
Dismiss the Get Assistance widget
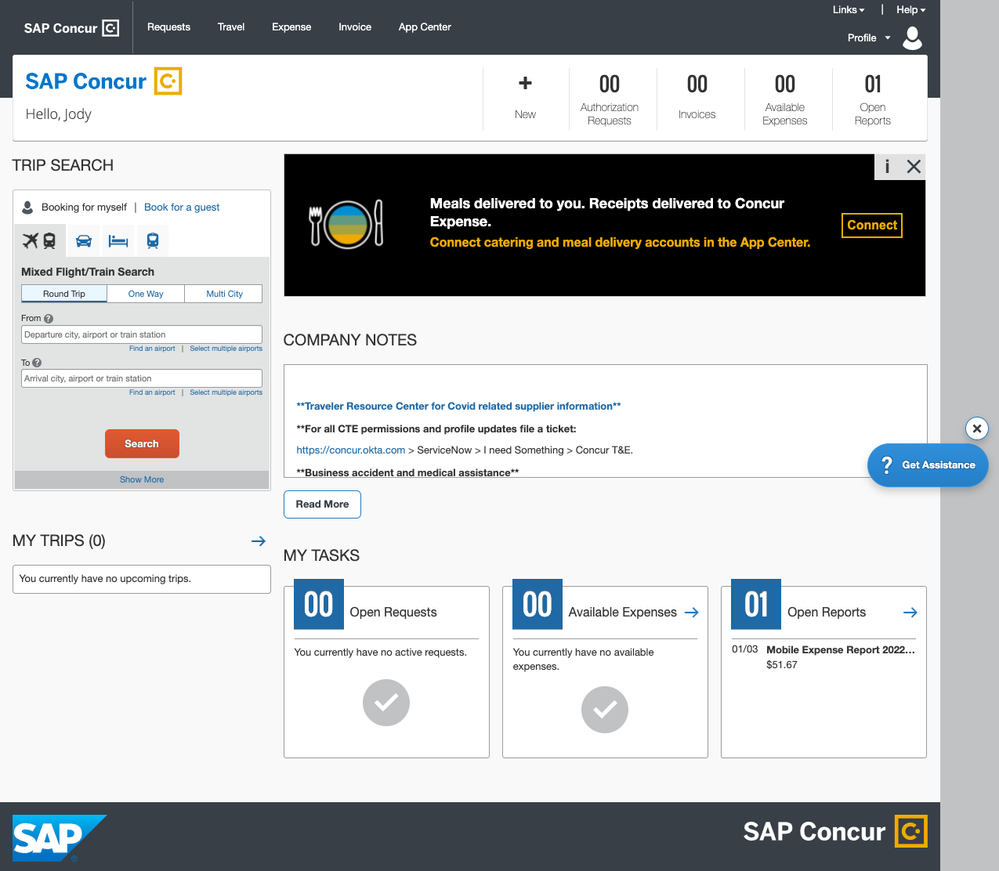coord(977,429)
